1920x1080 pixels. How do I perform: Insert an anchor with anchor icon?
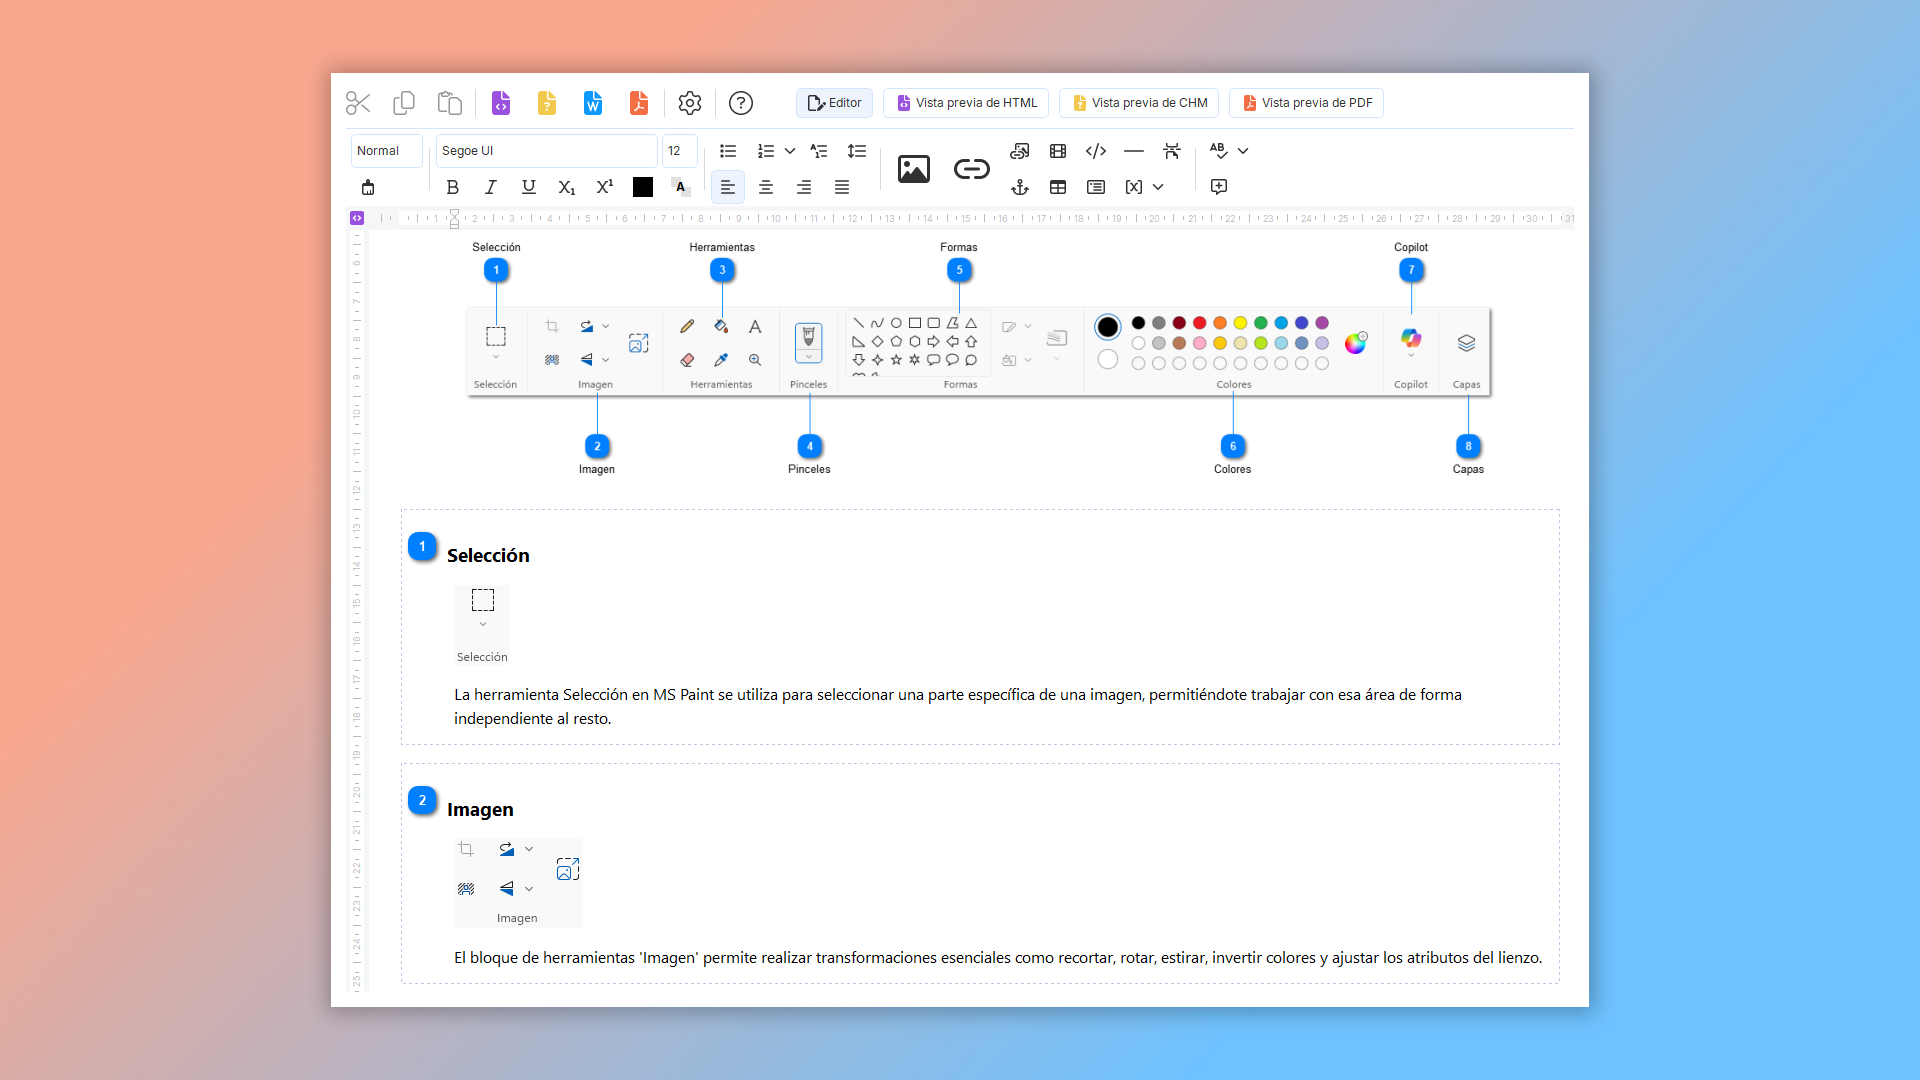[x=1020, y=187]
